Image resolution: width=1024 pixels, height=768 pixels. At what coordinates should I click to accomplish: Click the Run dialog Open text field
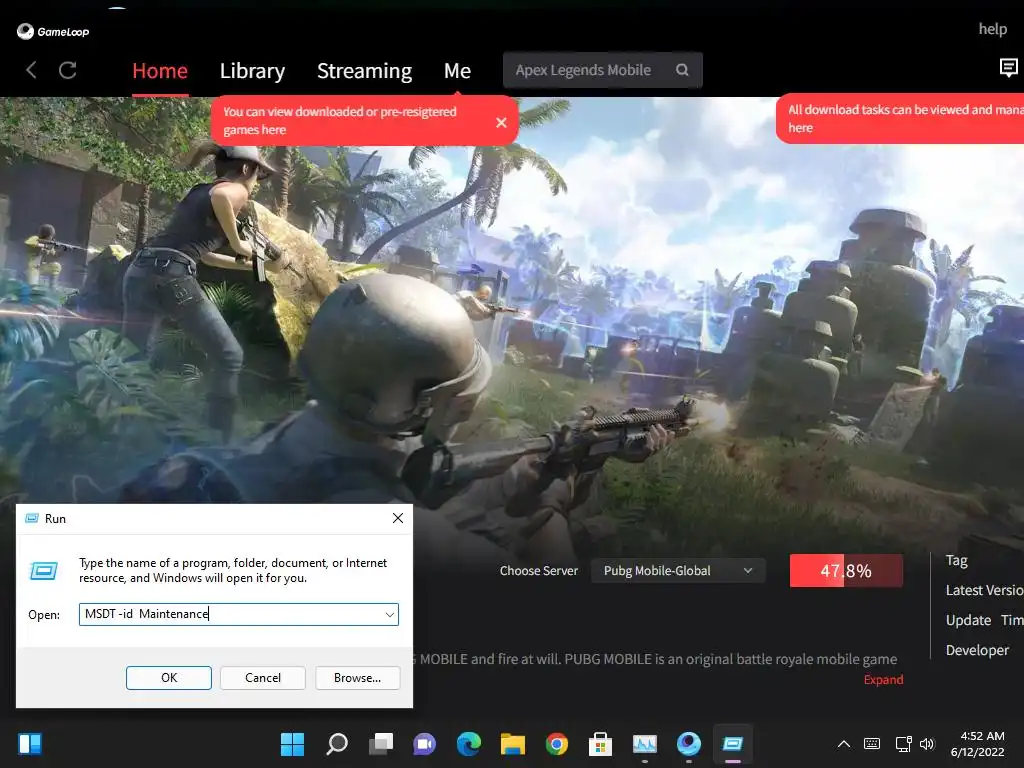238,615
